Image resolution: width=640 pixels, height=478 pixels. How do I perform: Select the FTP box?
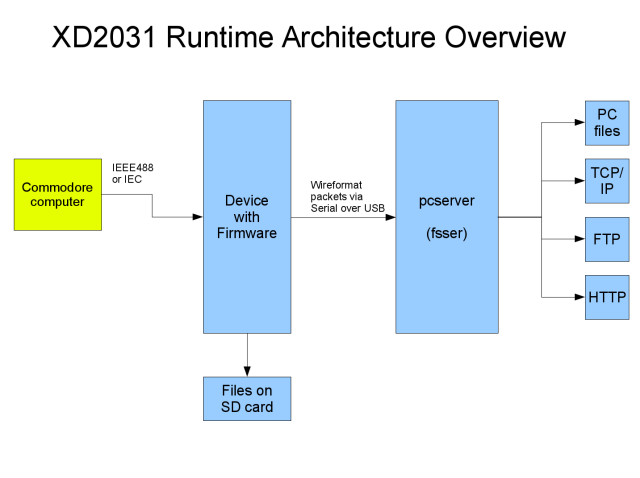[607, 239]
